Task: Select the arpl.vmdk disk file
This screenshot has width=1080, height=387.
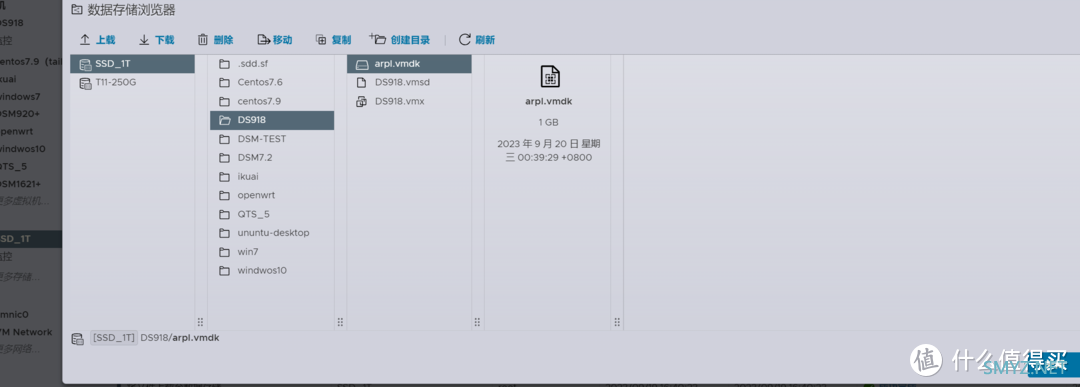Action: pos(409,64)
